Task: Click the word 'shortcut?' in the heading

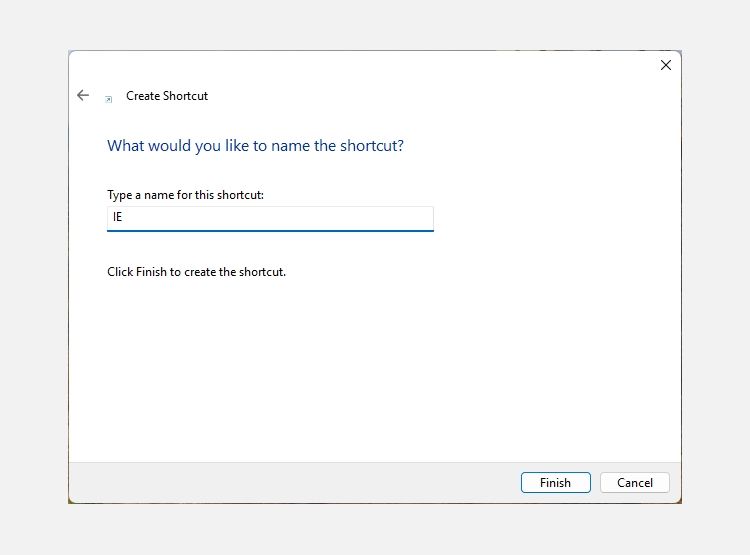Action: pyautogui.click(x=370, y=146)
